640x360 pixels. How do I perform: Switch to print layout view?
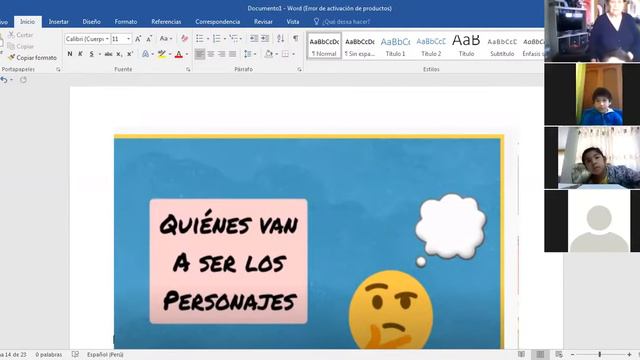(x=540, y=354)
